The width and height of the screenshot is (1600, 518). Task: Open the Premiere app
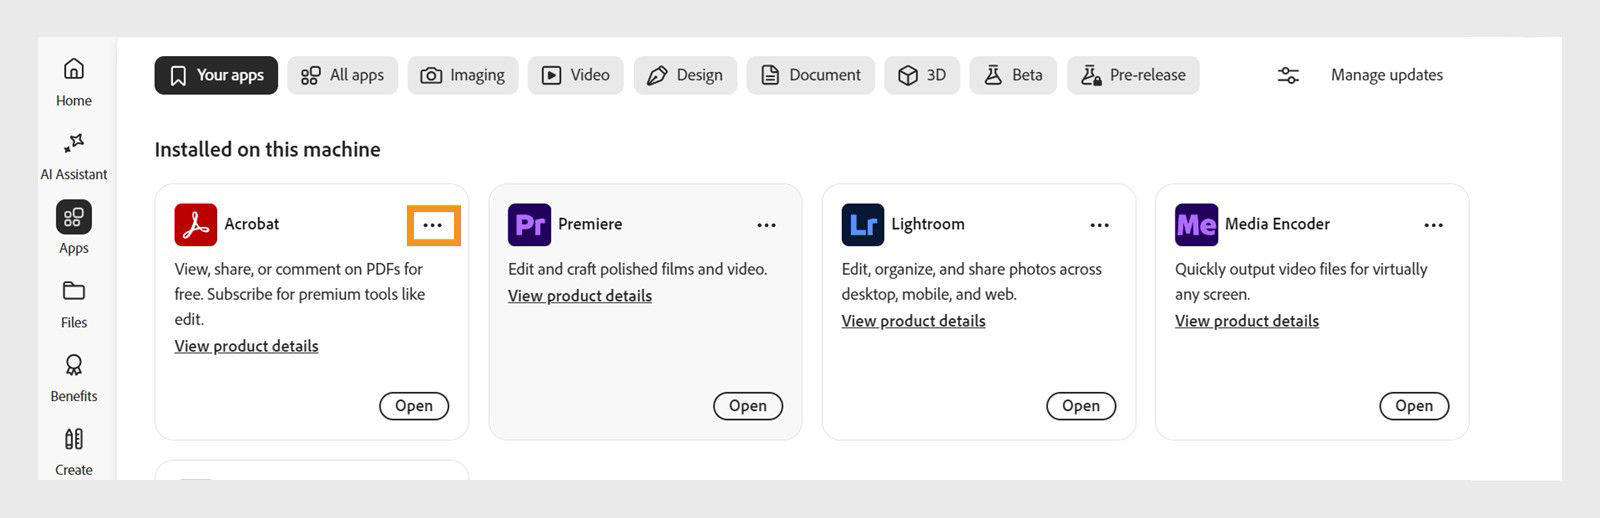[748, 406]
